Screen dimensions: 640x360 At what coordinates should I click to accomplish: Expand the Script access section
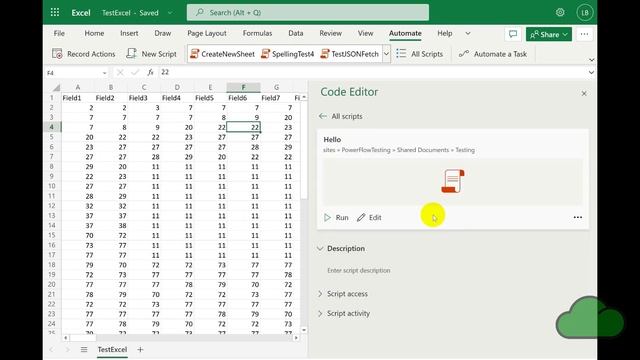320,294
